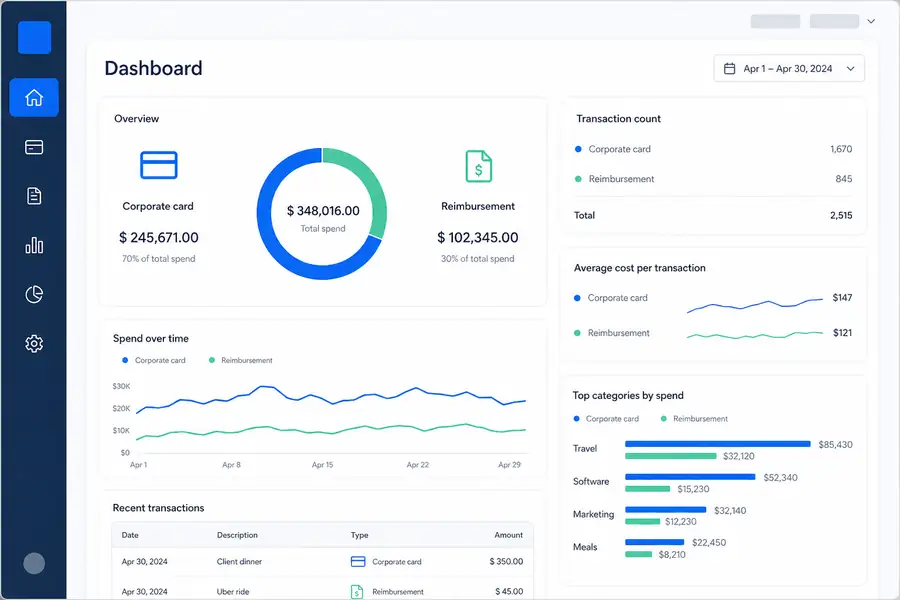This screenshot has height=600, width=900.
Task: Click the Meals category label
Action: tap(585, 547)
